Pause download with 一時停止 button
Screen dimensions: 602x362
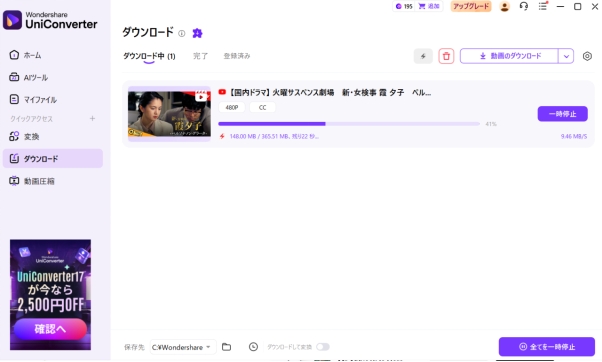click(x=562, y=114)
